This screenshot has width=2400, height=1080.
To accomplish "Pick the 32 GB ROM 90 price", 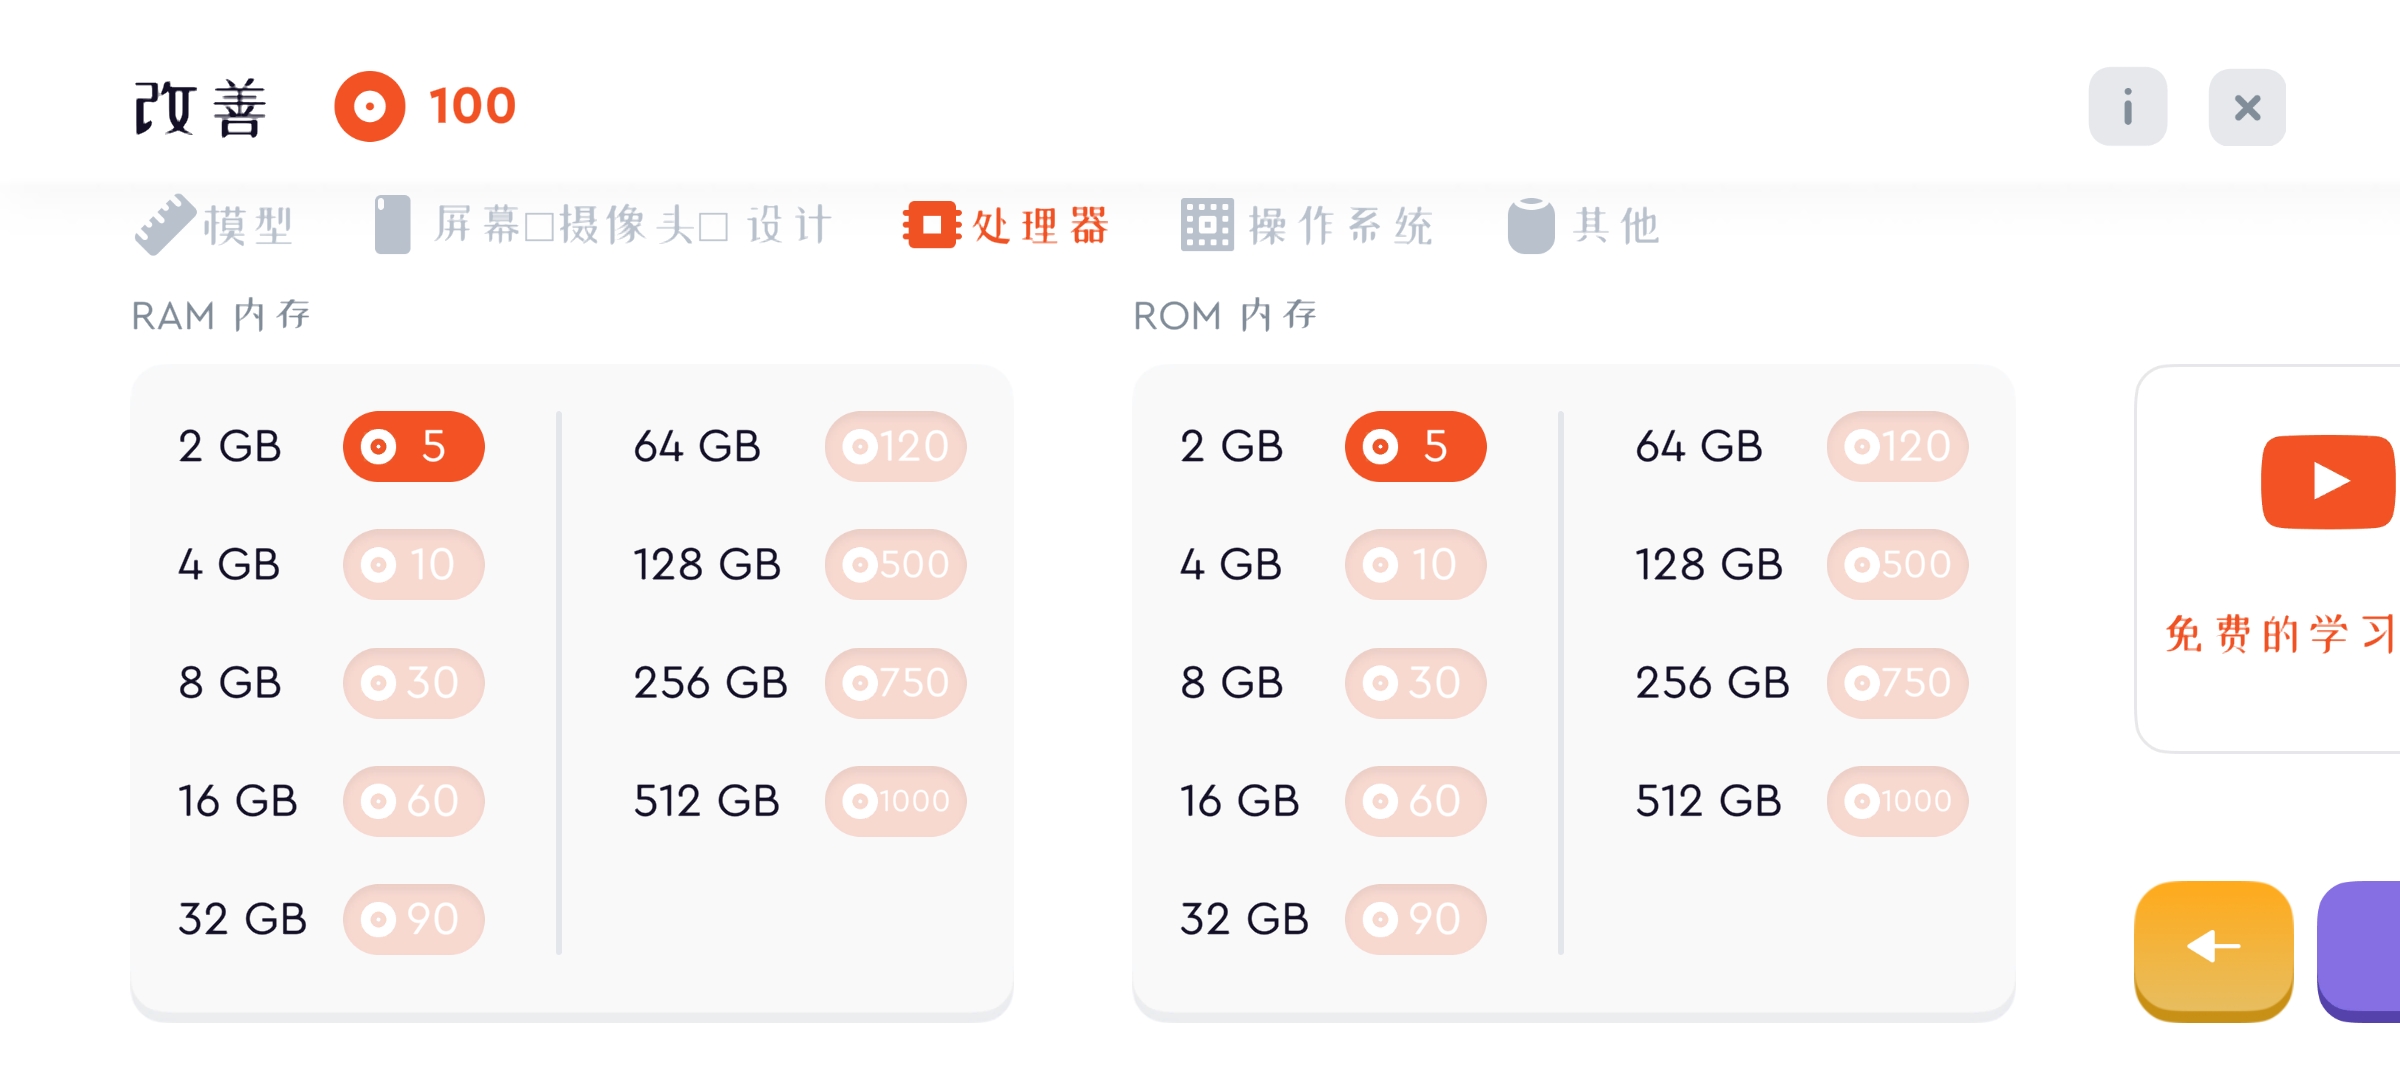I will pyautogui.click(x=1415, y=919).
